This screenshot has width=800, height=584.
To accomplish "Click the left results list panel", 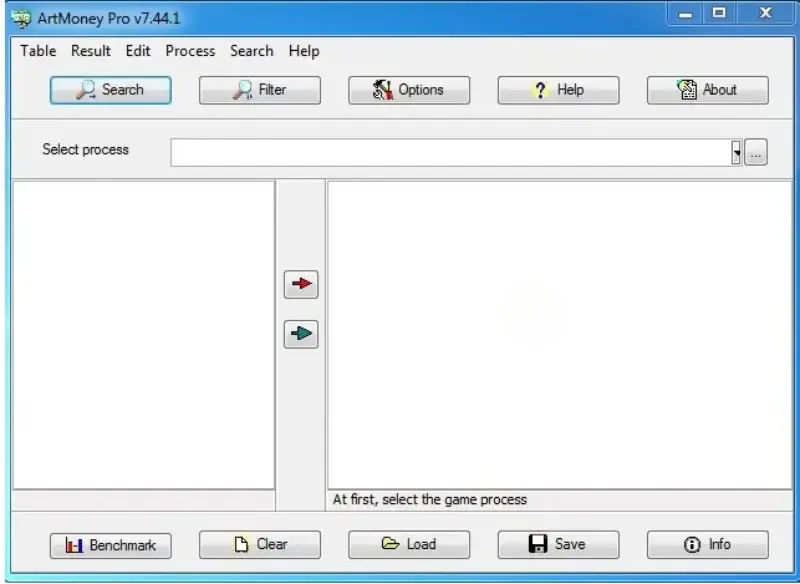I will pos(143,335).
